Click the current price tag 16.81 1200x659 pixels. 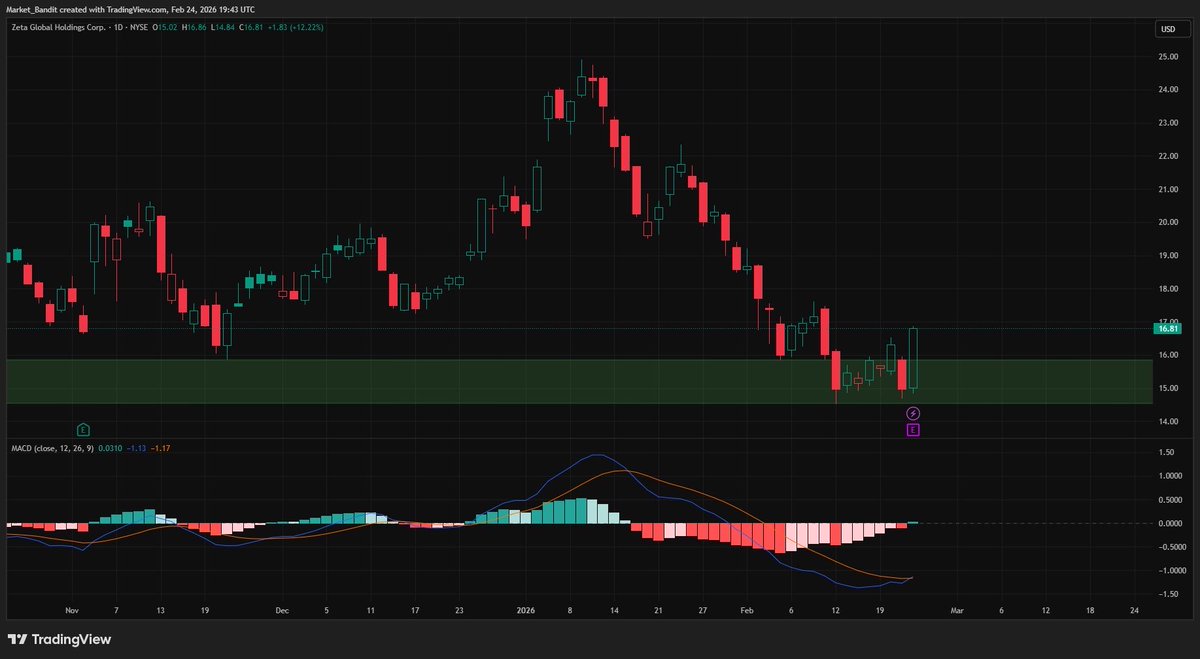point(1166,328)
